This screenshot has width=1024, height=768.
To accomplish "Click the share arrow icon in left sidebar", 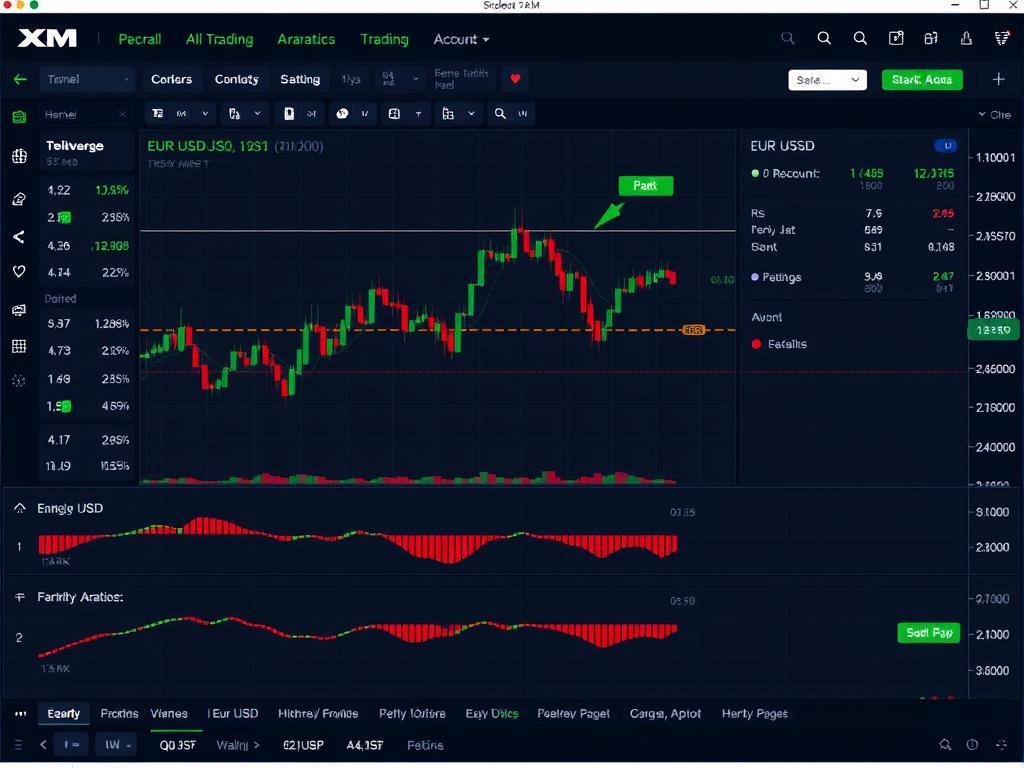I will (18, 237).
